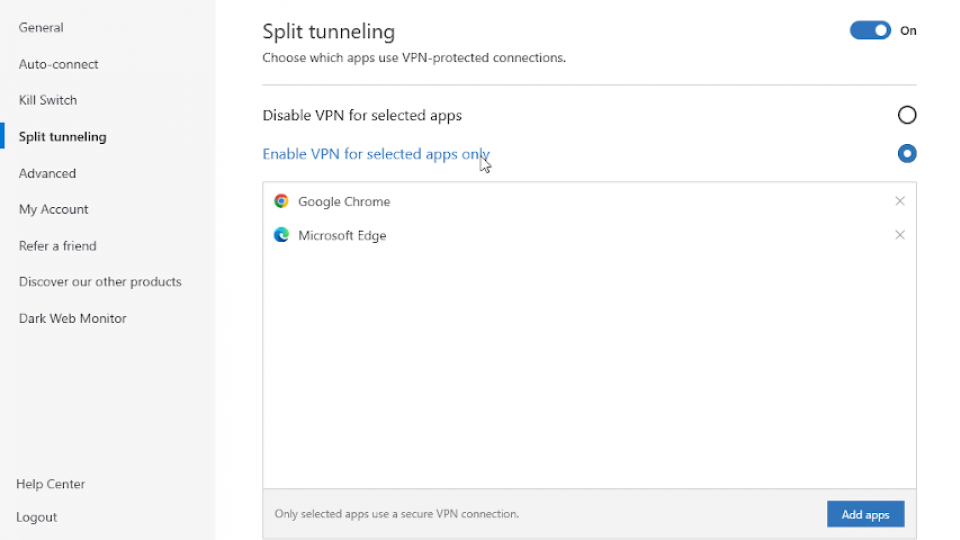This screenshot has height=540, width=960.
Task: Select Disable VPN for selected apps radio
Action: (x=907, y=115)
